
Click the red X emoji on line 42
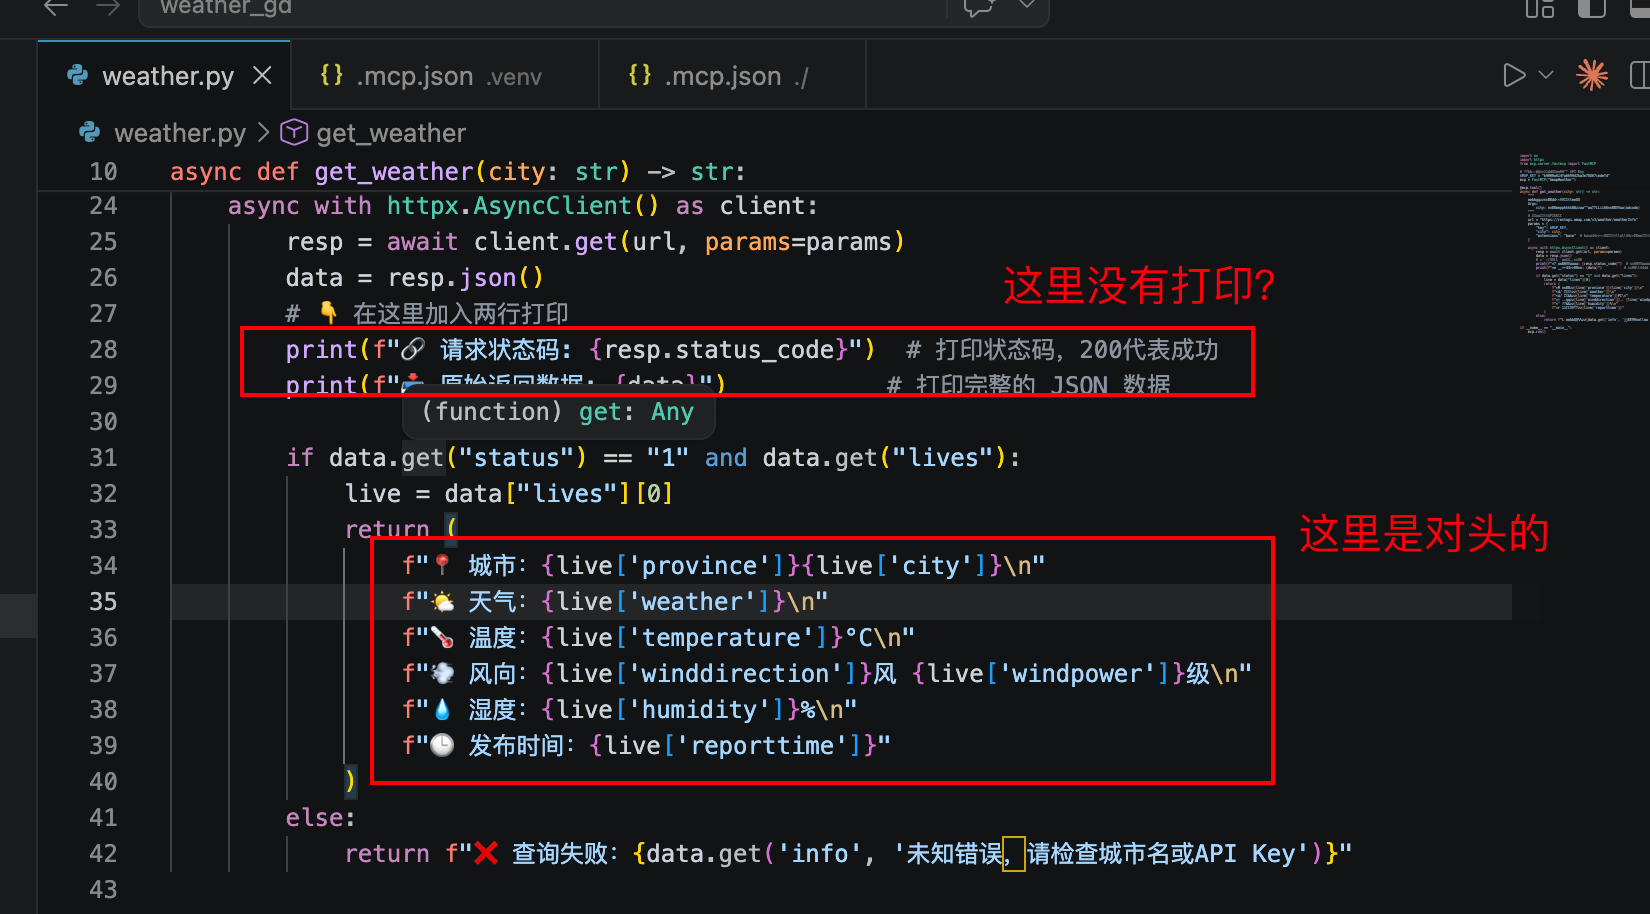(486, 853)
